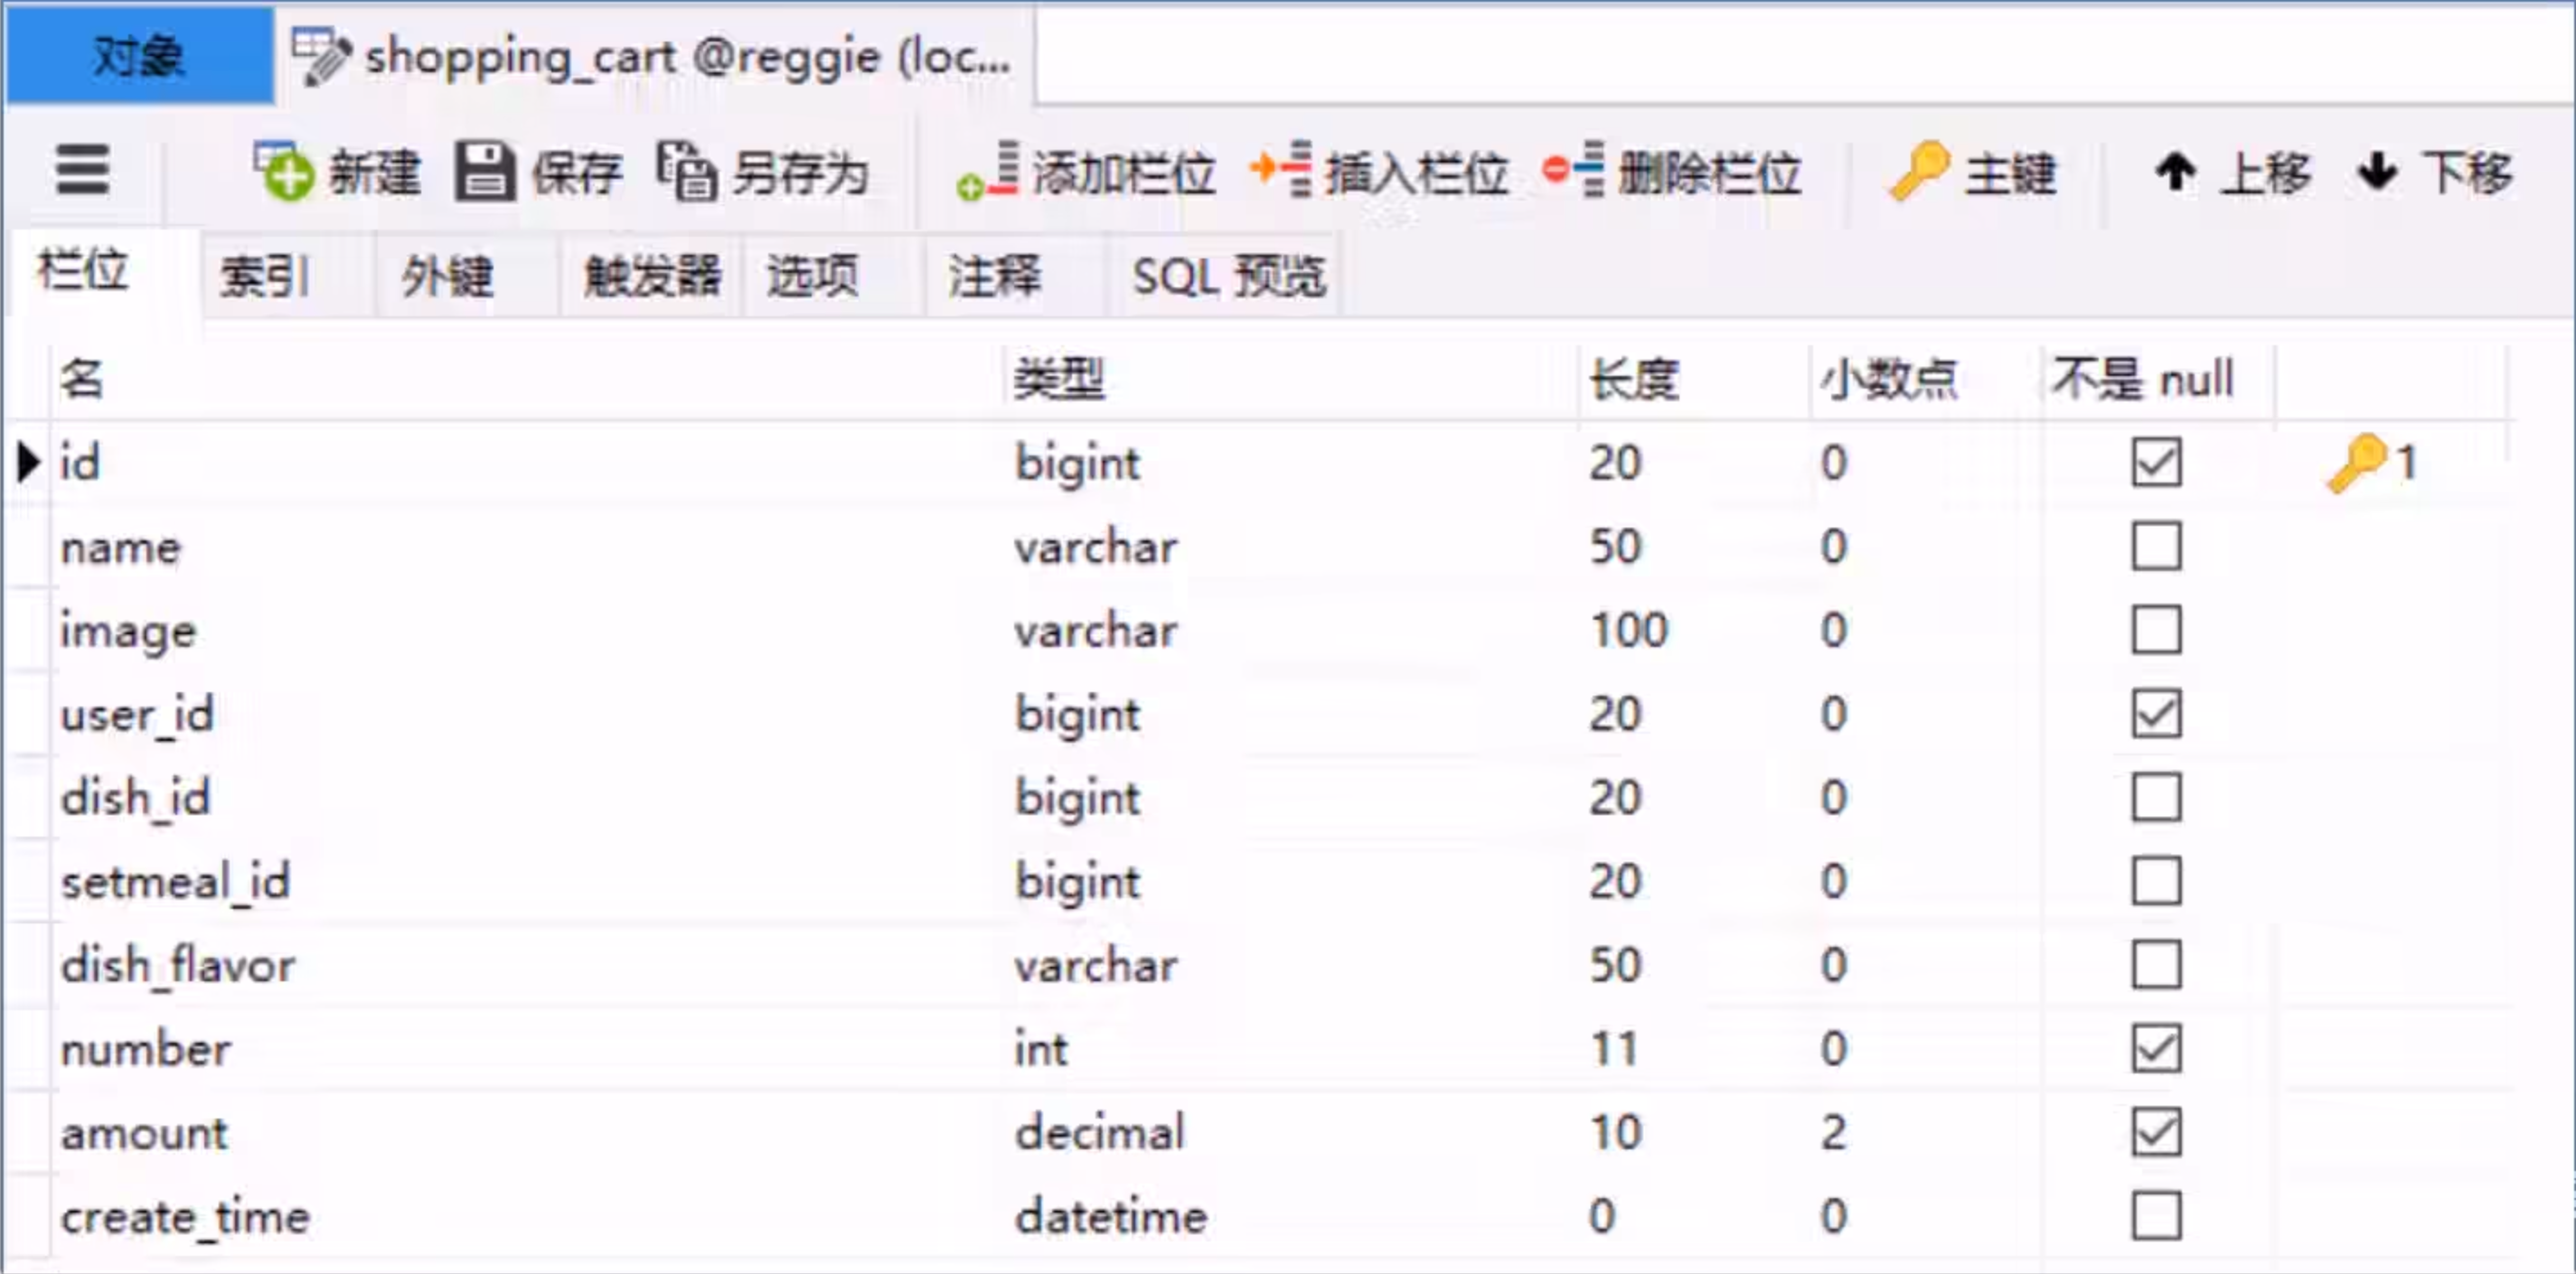Screen dimensions: 2576x1274
Task: Click the 另存为 (Save As) button label
Action: 801,172
